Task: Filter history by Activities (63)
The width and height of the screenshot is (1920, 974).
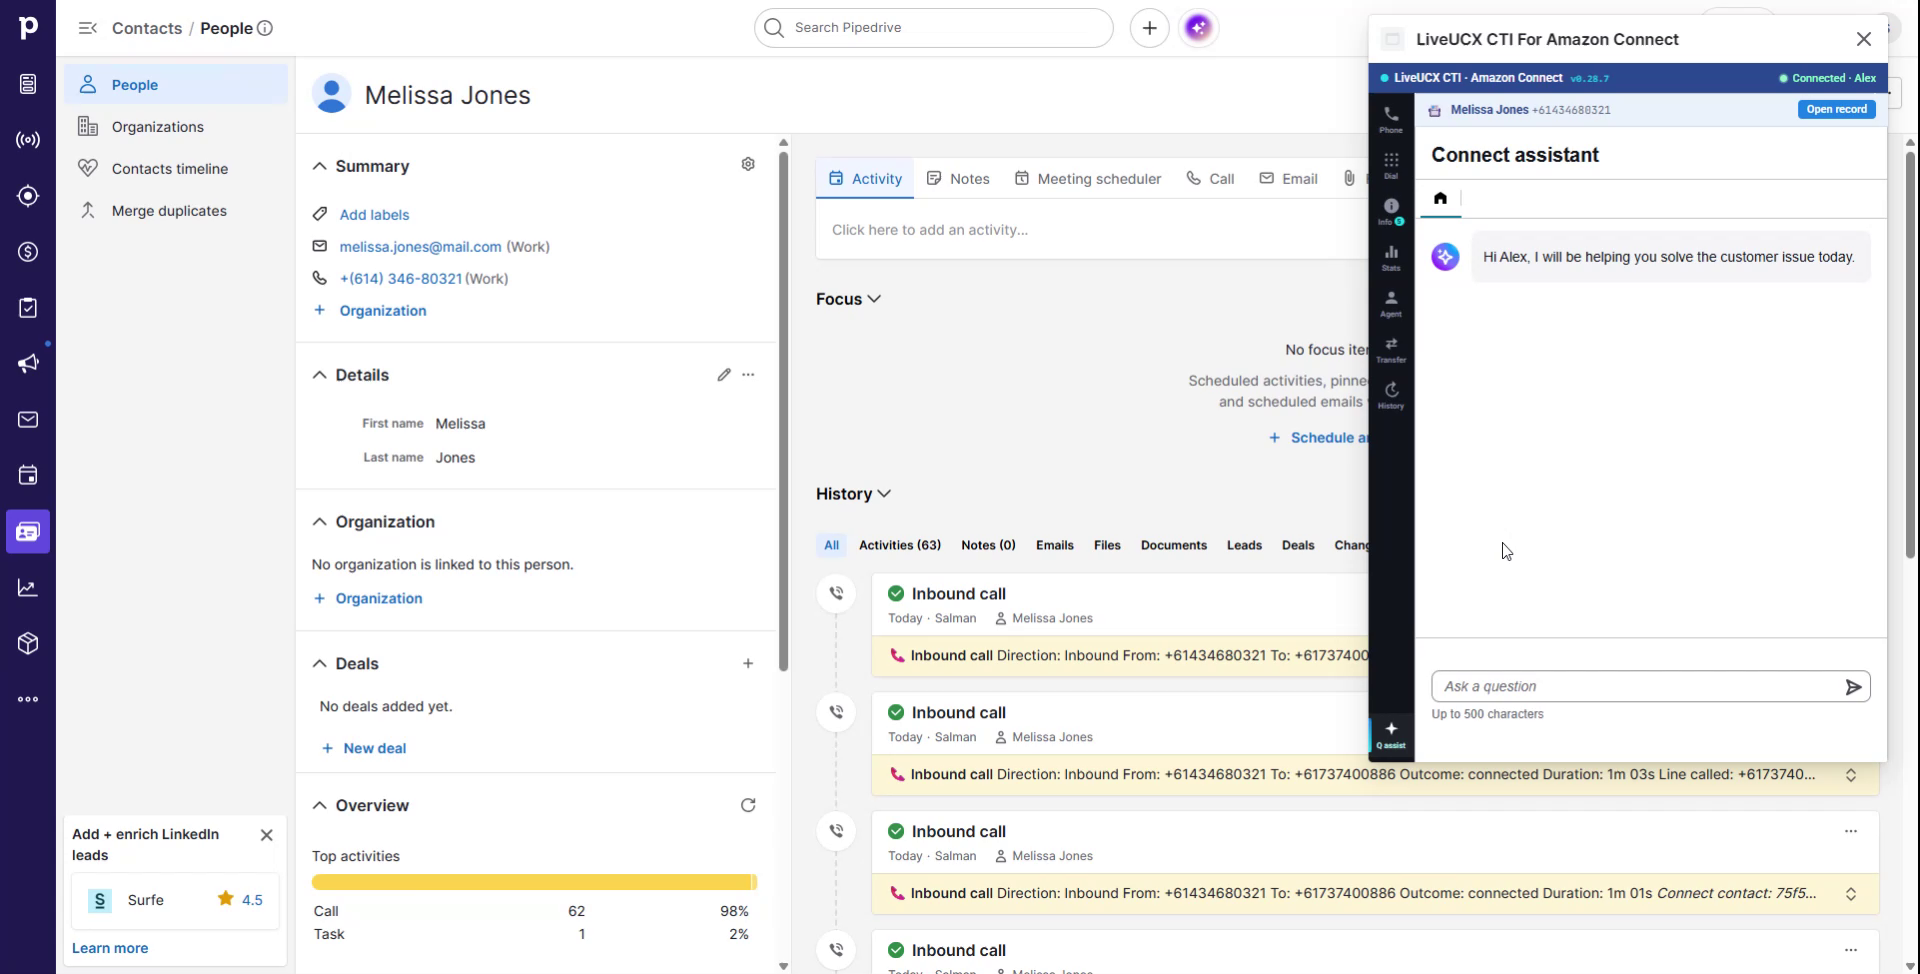Action: pyautogui.click(x=900, y=545)
